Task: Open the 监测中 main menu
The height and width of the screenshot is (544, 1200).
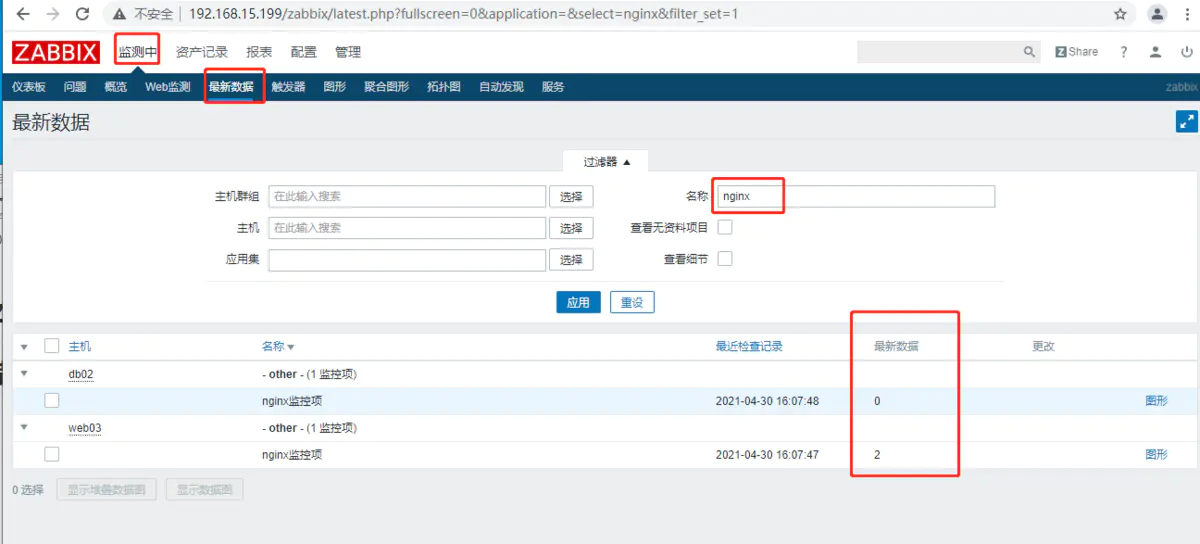Action: tap(138, 52)
